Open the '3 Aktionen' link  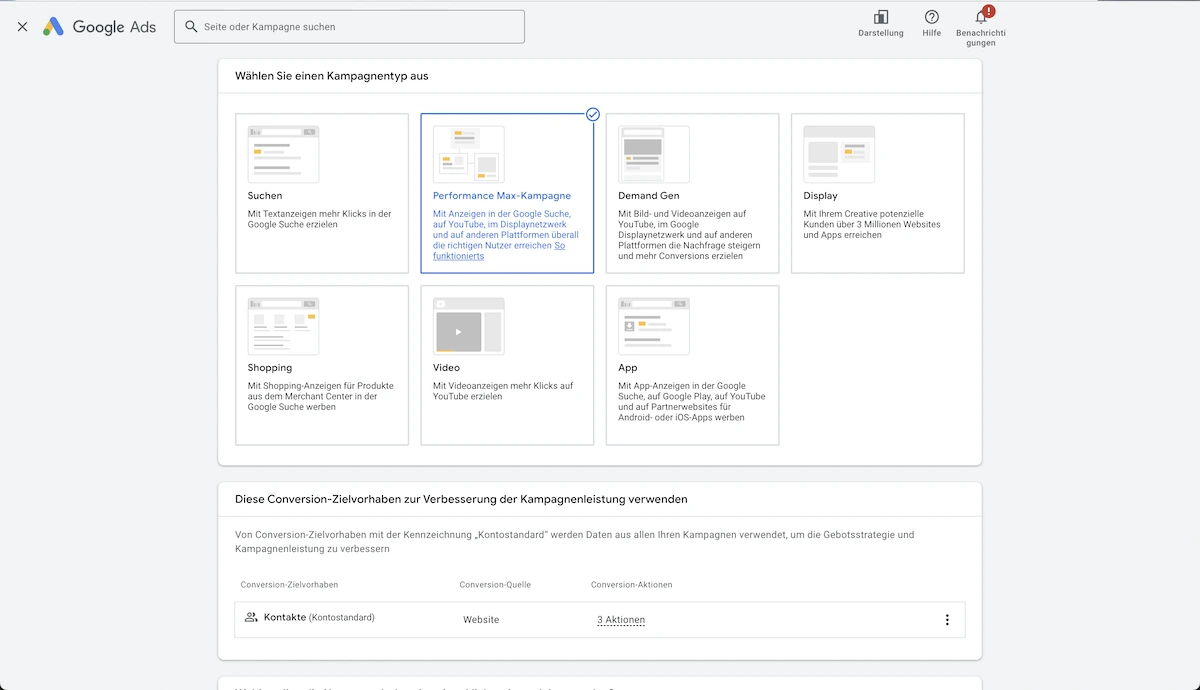tap(621, 620)
